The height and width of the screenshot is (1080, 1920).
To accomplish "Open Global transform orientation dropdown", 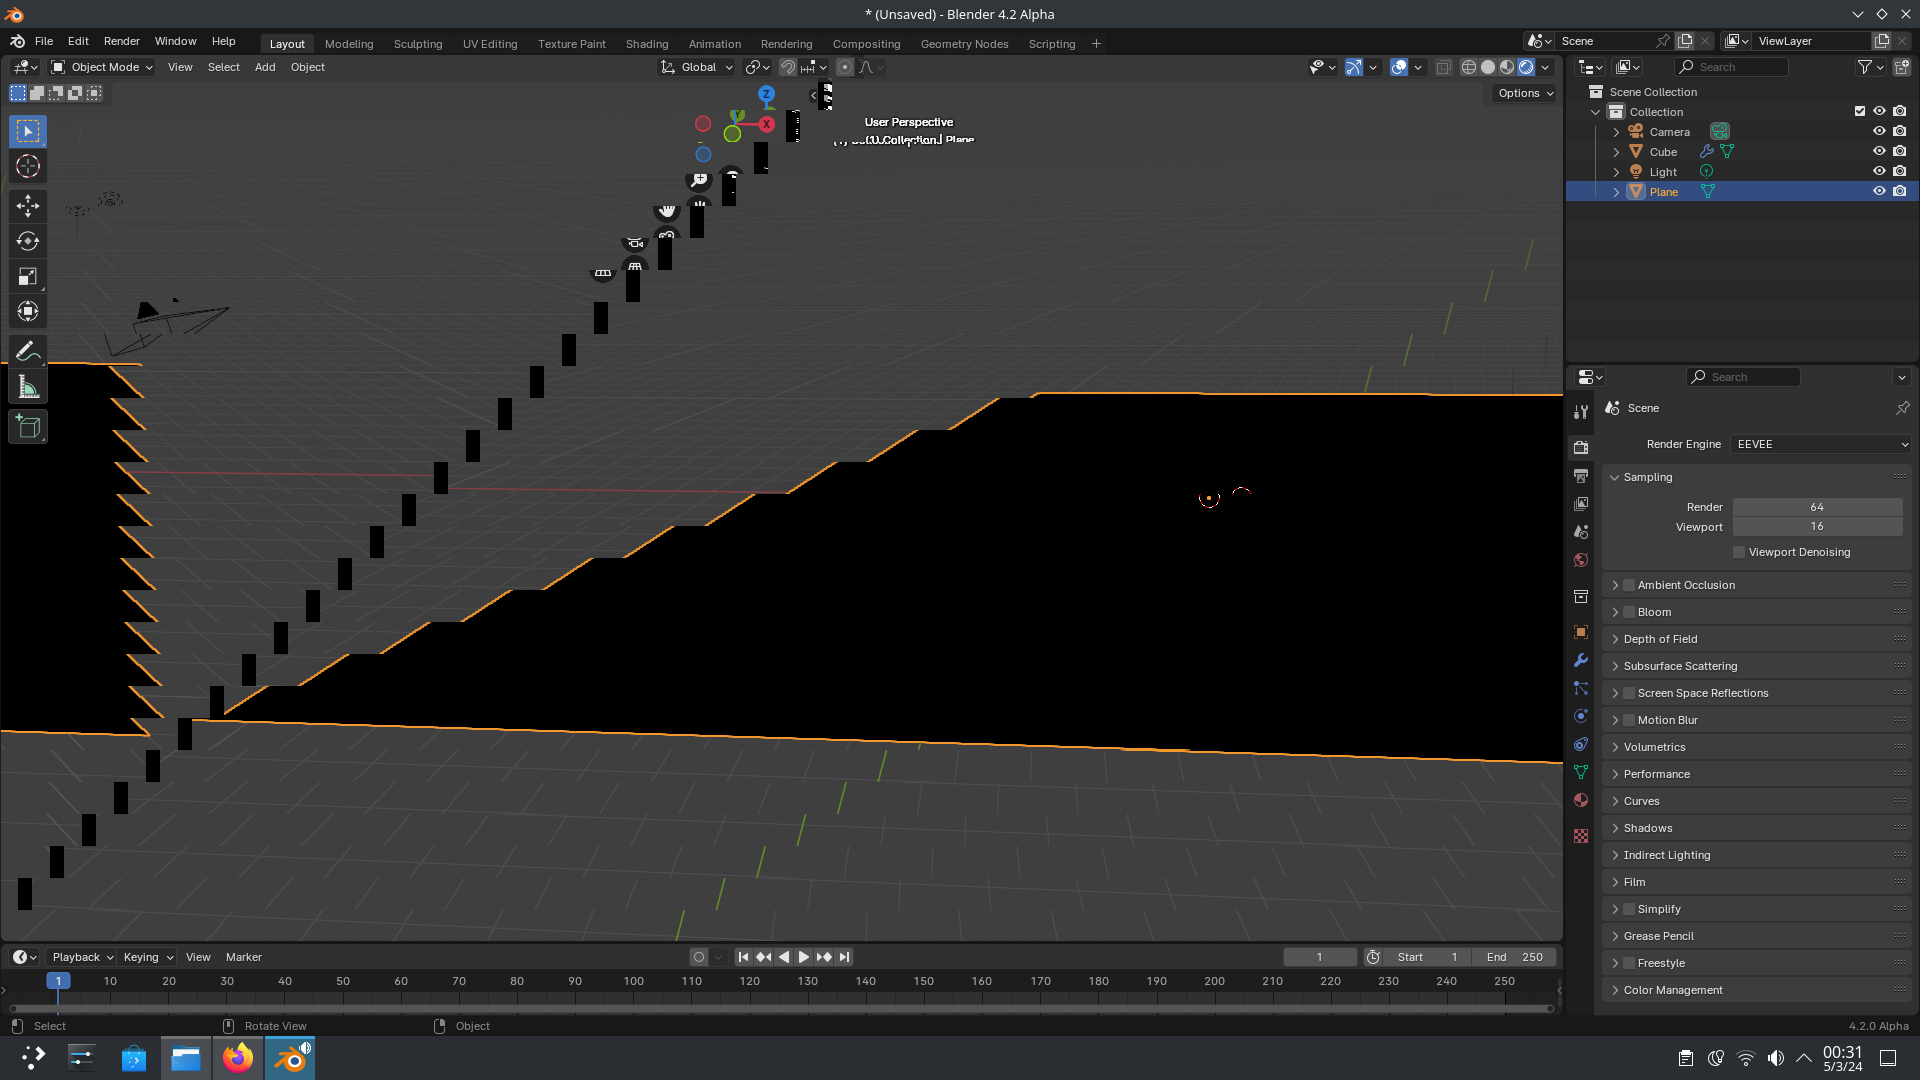I will (697, 67).
